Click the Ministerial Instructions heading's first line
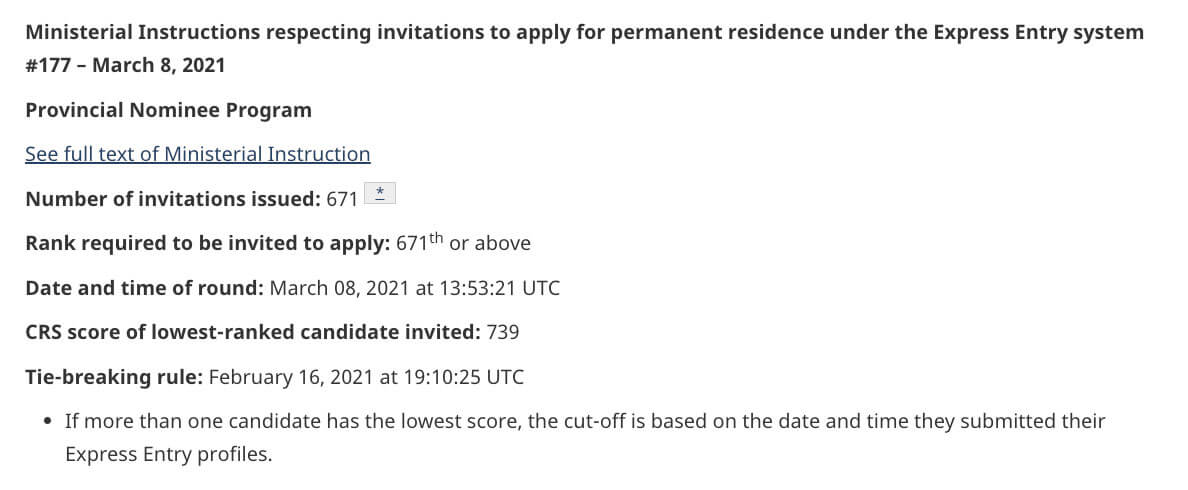 point(584,32)
